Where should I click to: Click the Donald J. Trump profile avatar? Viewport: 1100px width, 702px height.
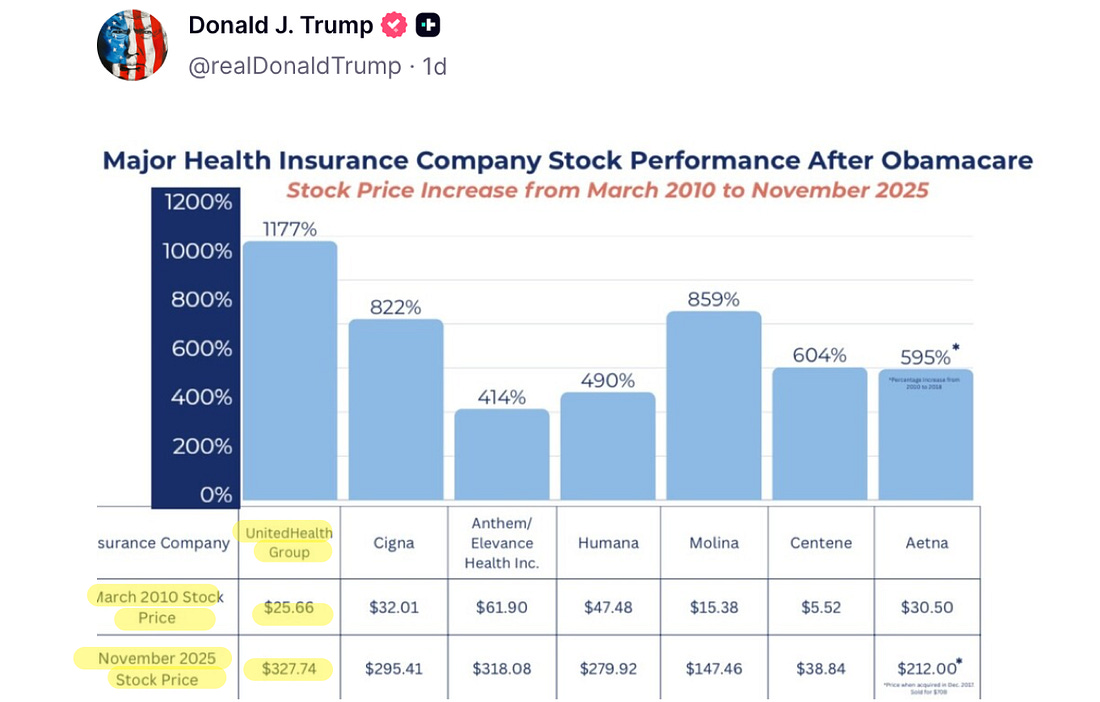pyautogui.click(x=132, y=45)
